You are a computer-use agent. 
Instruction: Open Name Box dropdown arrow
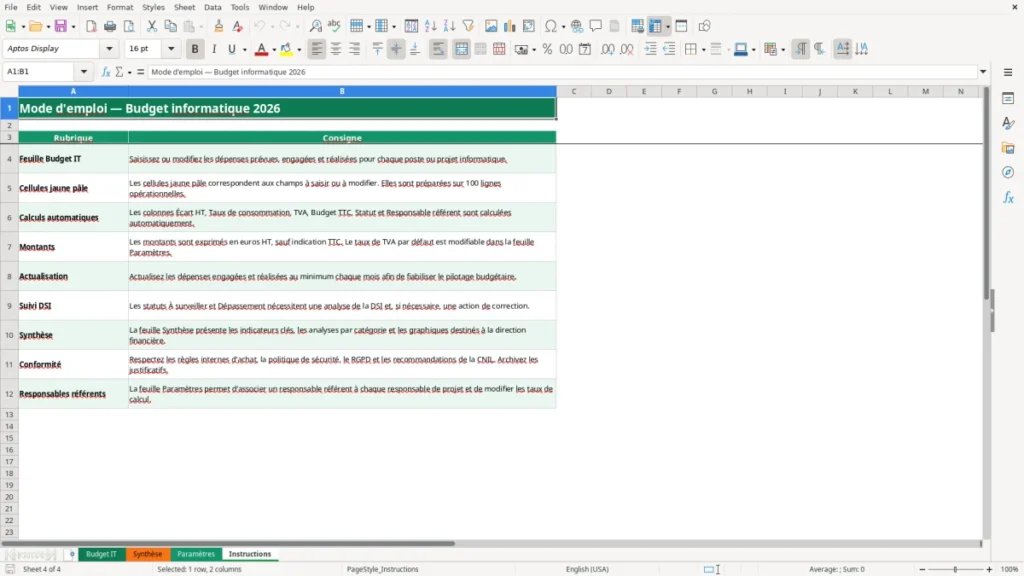(x=84, y=72)
